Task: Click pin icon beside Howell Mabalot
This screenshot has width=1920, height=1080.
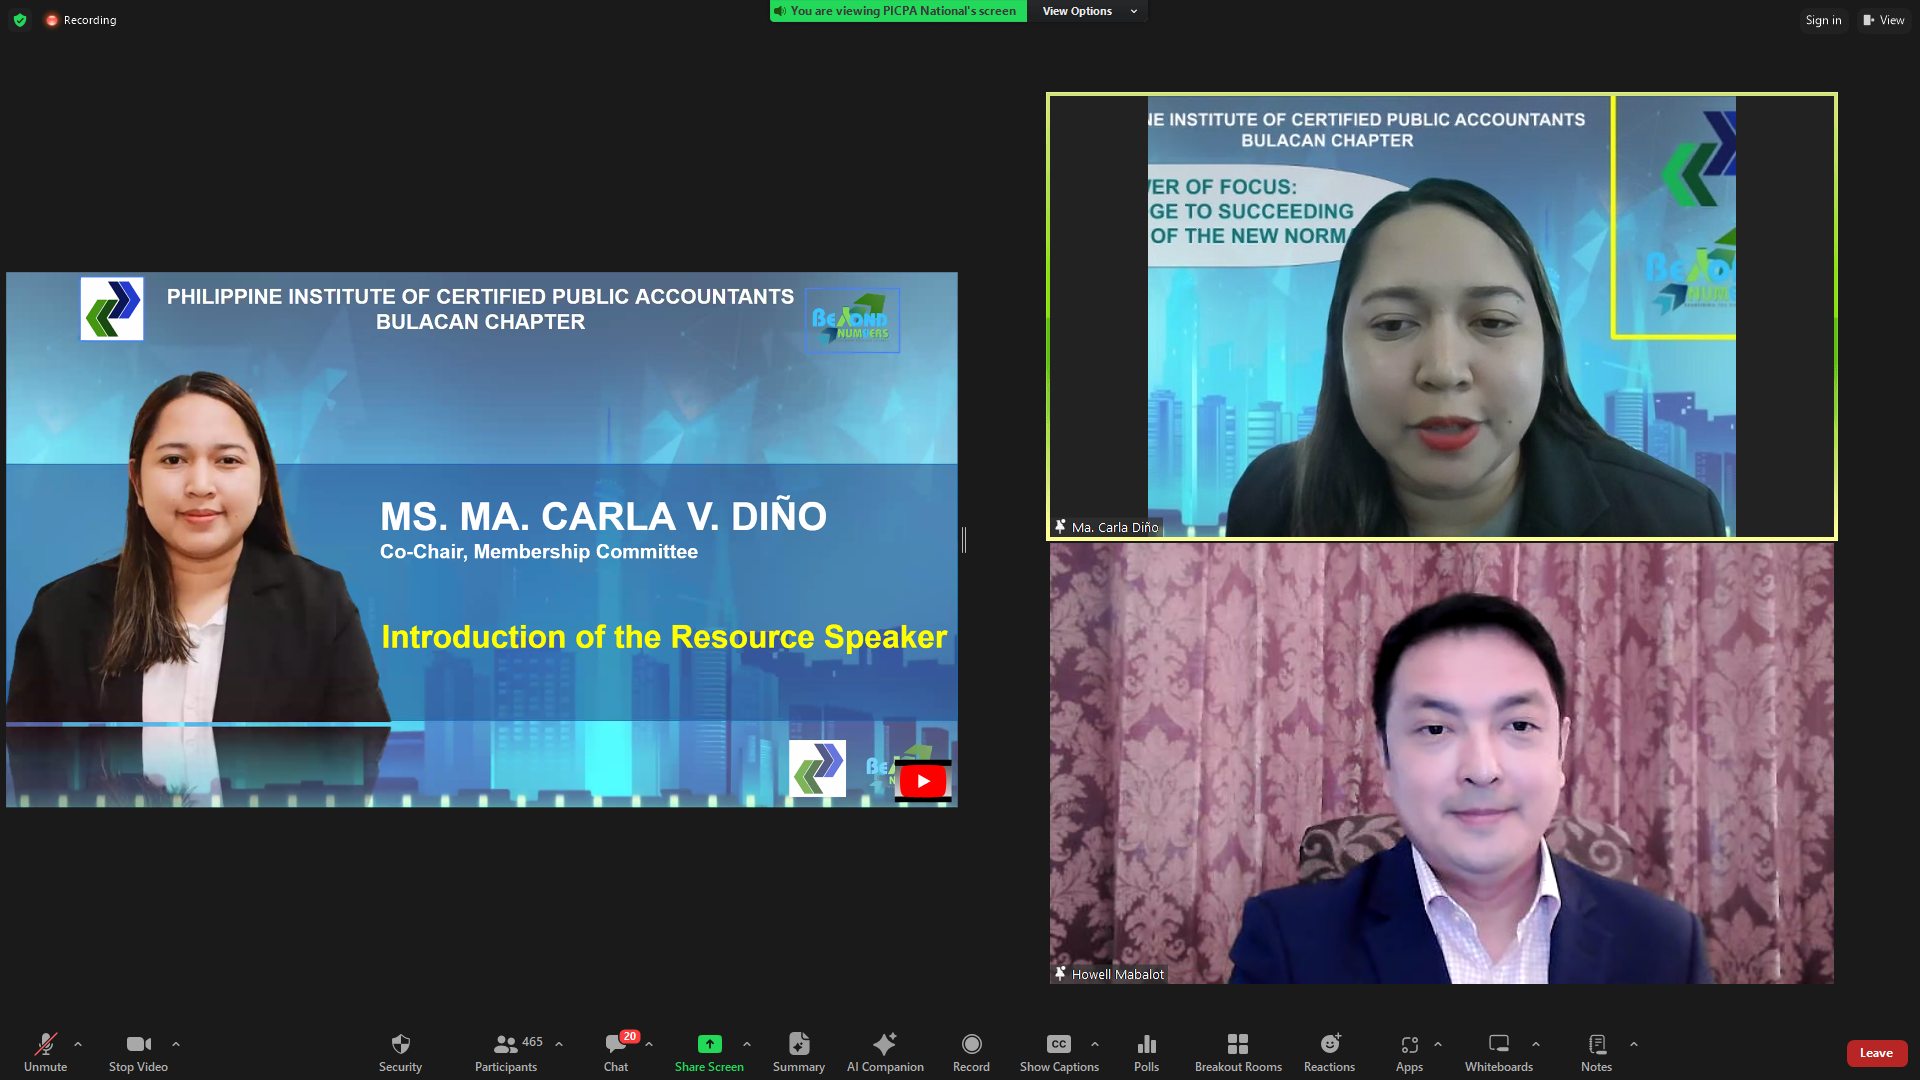Action: [x=1060, y=973]
